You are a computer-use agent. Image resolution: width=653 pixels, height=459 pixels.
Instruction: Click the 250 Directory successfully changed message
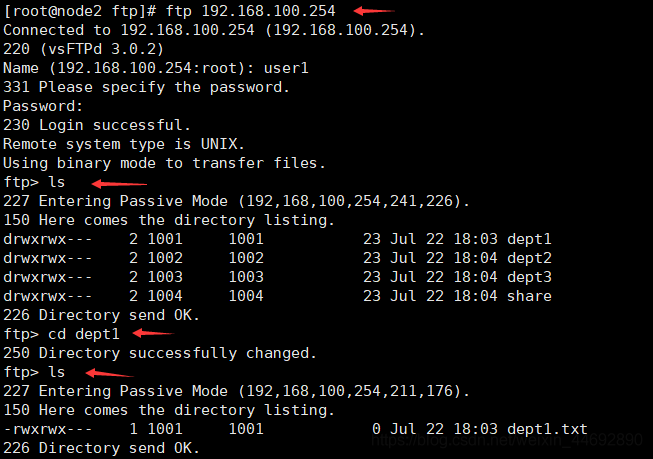(160, 353)
